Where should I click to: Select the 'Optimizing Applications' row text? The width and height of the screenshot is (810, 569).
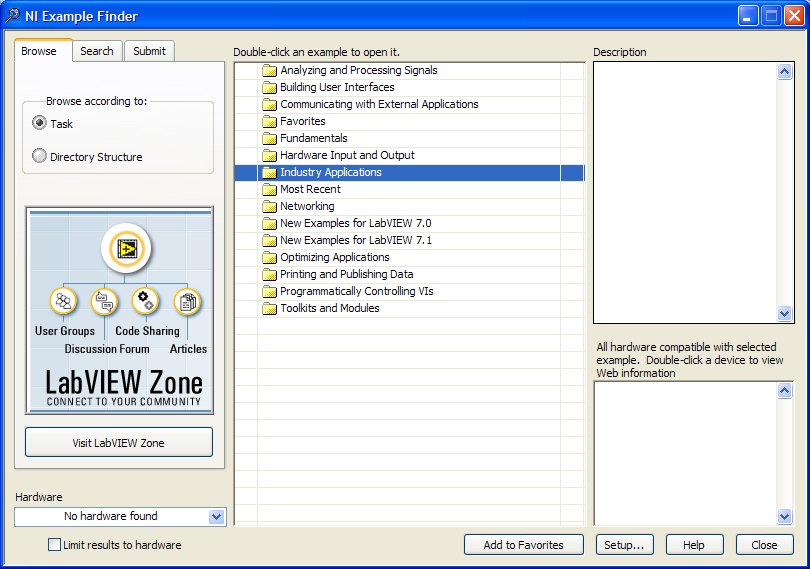coord(335,257)
